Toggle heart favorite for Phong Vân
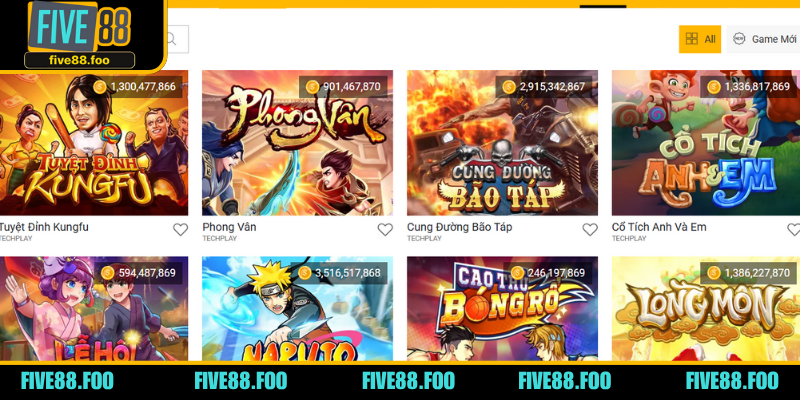 click(x=385, y=230)
